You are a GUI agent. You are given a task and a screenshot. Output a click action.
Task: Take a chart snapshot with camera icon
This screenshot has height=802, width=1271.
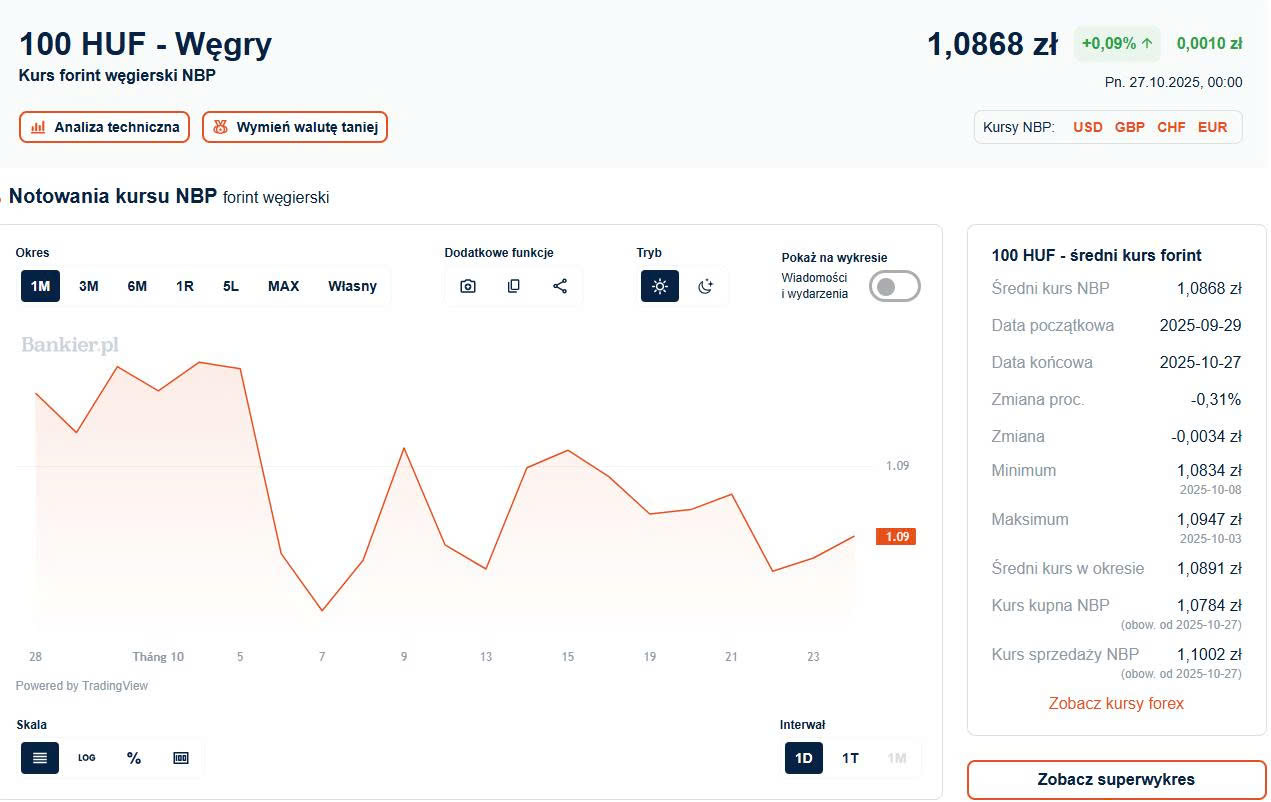(467, 286)
